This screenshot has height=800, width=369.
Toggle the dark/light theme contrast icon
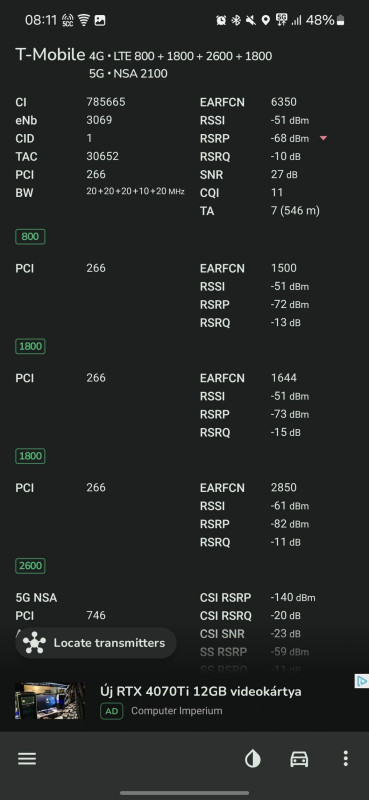point(253,759)
